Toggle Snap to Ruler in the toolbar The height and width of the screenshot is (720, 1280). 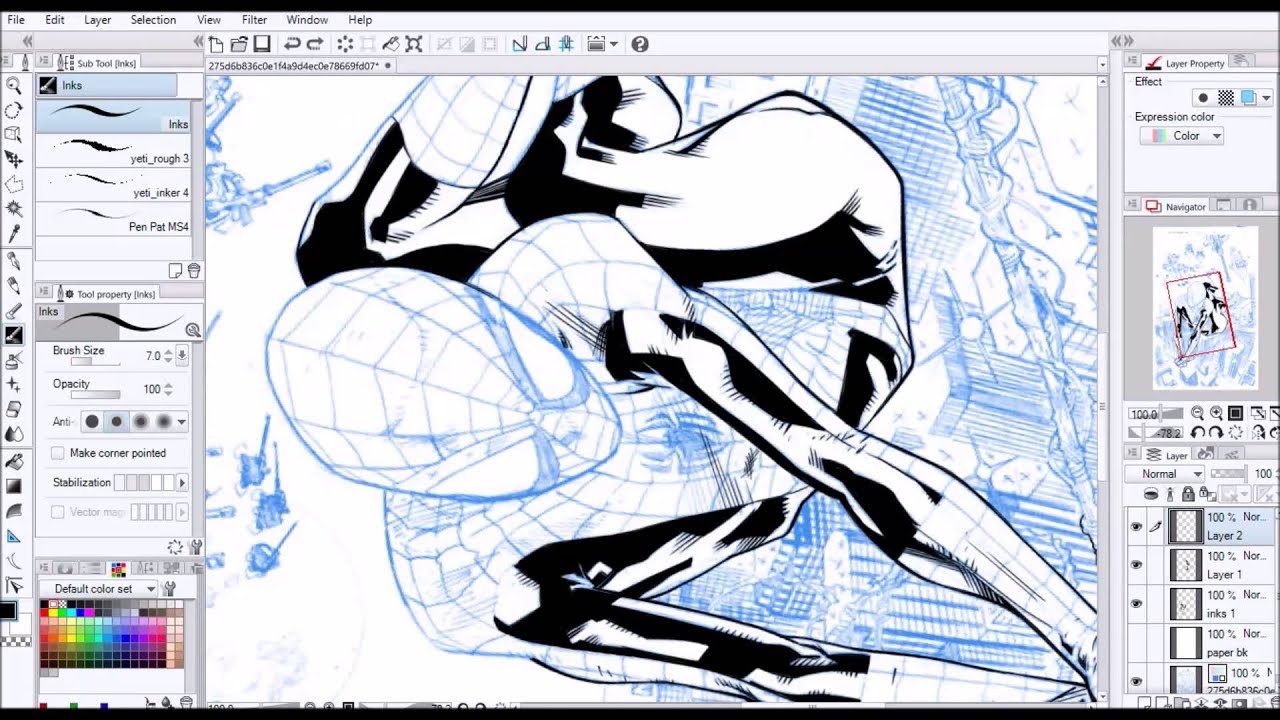(x=520, y=44)
